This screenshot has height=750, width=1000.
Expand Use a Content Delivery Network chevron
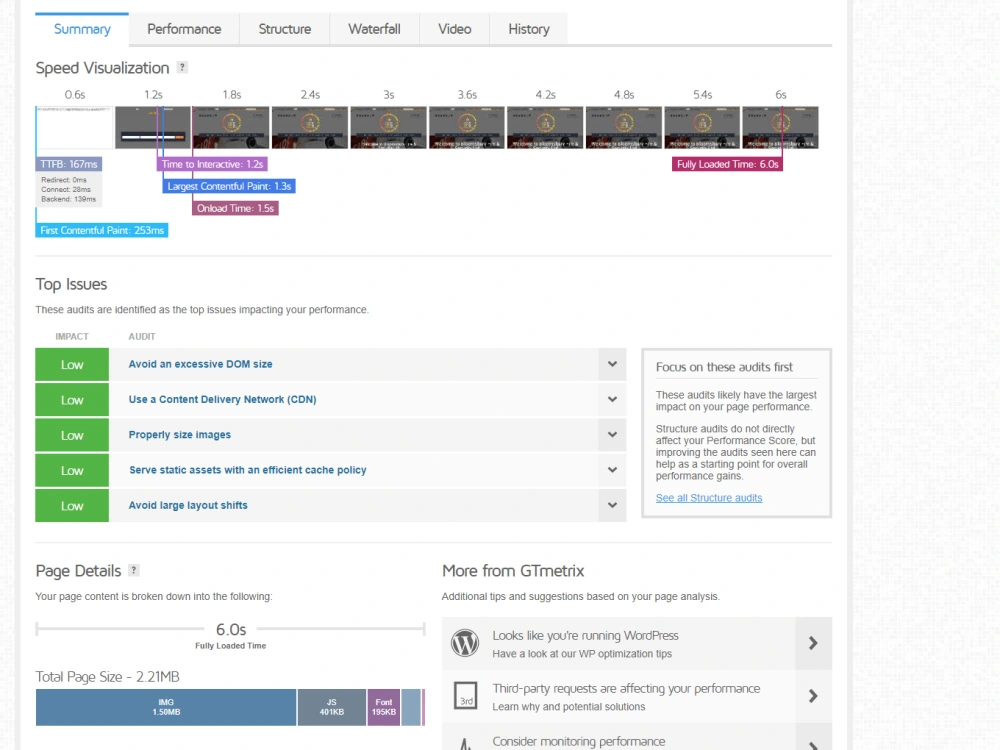pyautogui.click(x=612, y=399)
